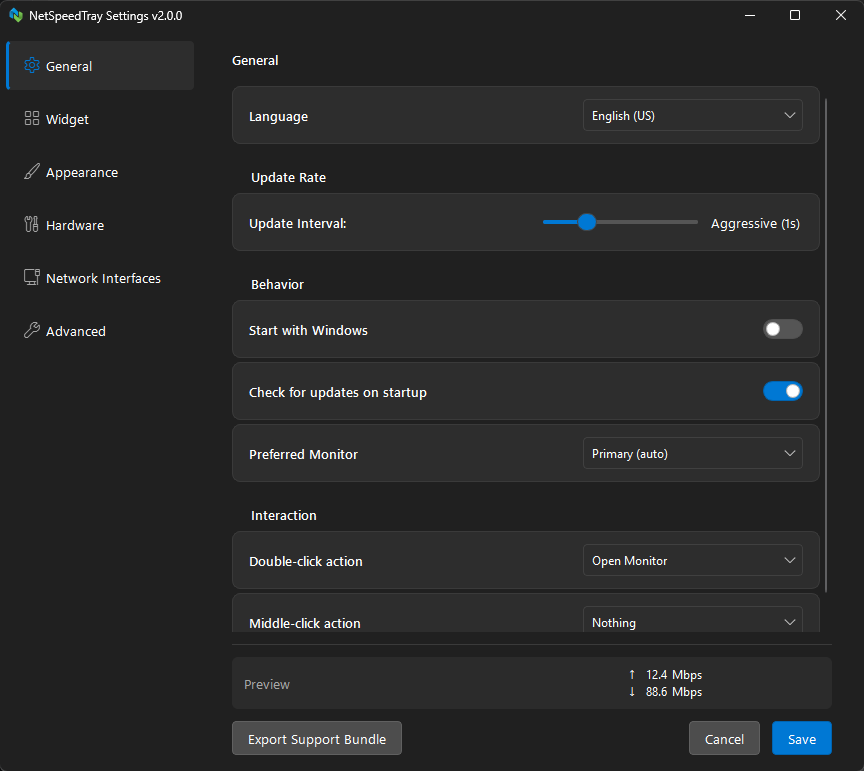Click the right end of Update Interval track

[695, 222]
